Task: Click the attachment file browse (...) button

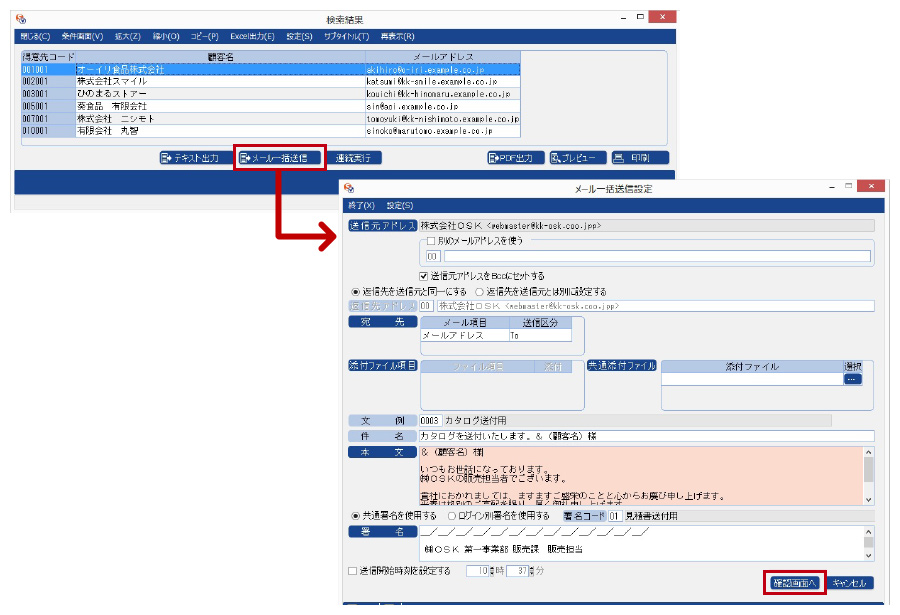Action: (852, 379)
